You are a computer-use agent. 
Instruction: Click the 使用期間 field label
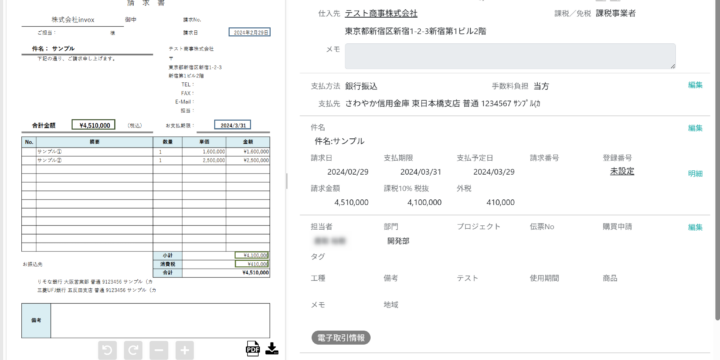point(544,278)
